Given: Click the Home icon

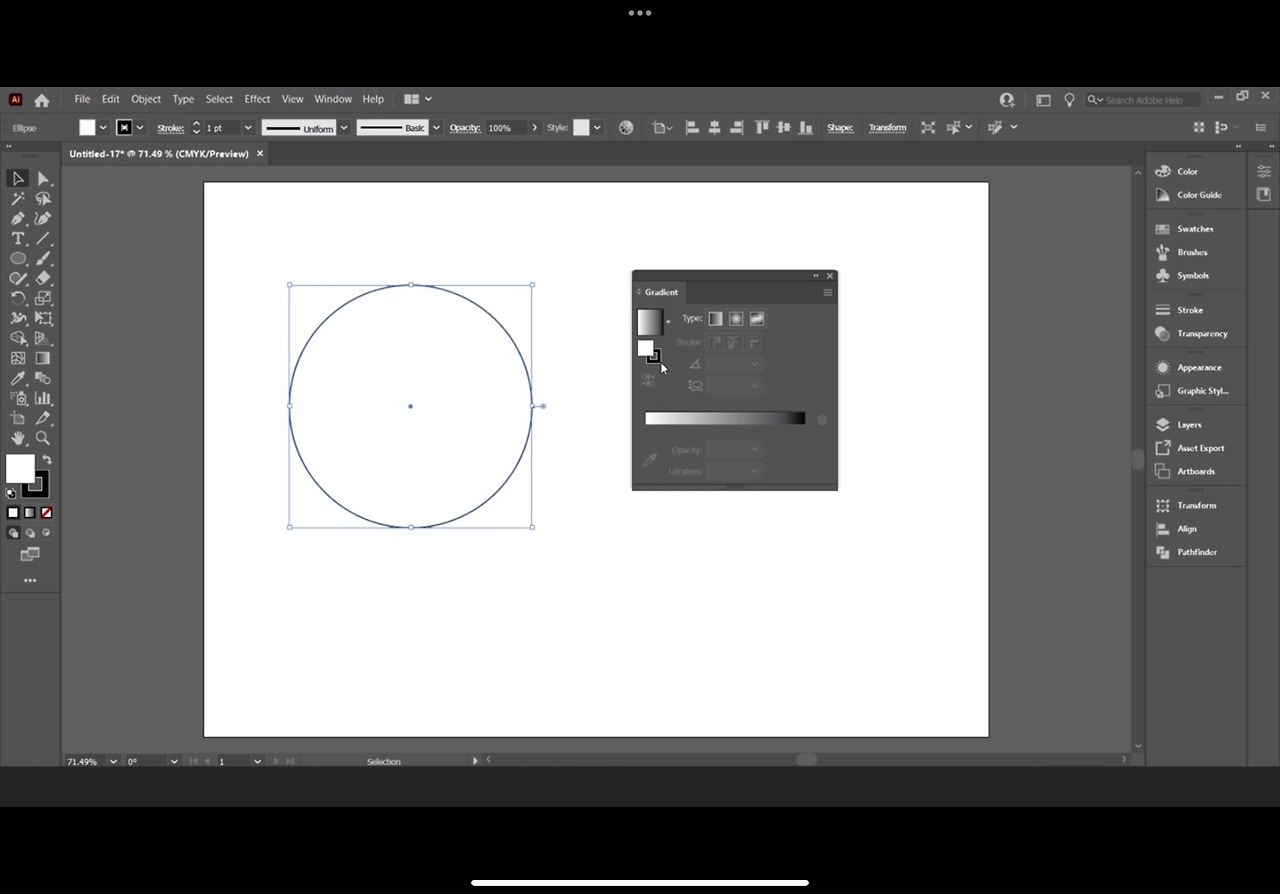Looking at the screenshot, I should 41,100.
